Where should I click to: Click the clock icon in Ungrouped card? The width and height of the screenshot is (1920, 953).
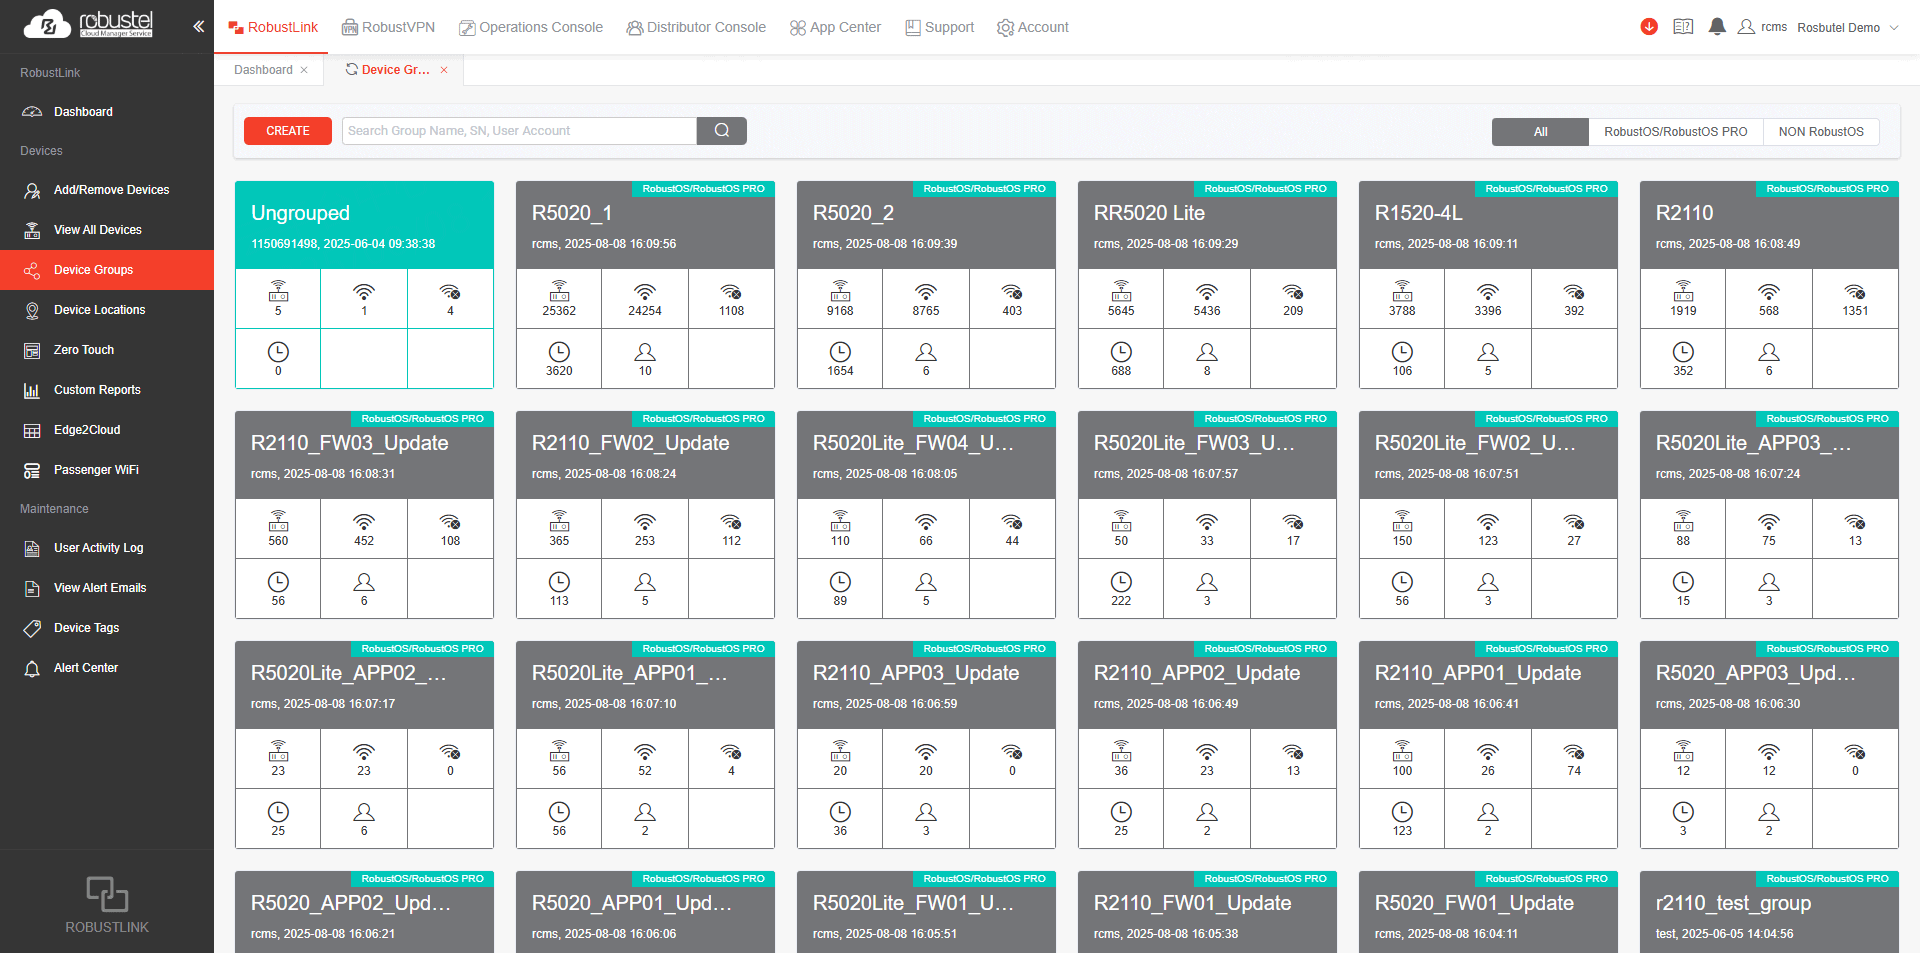[x=278, y=353]
